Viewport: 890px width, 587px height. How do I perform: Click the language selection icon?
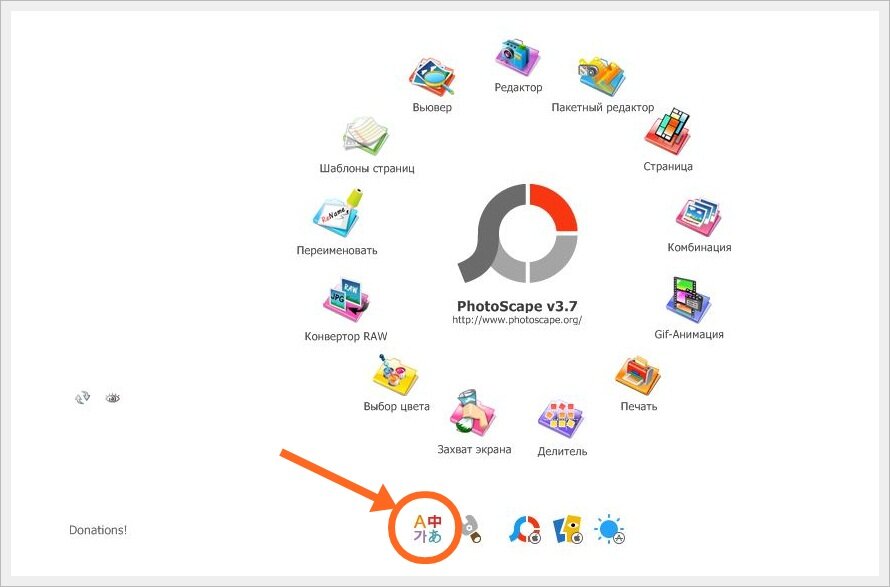[x=427, y=529]
